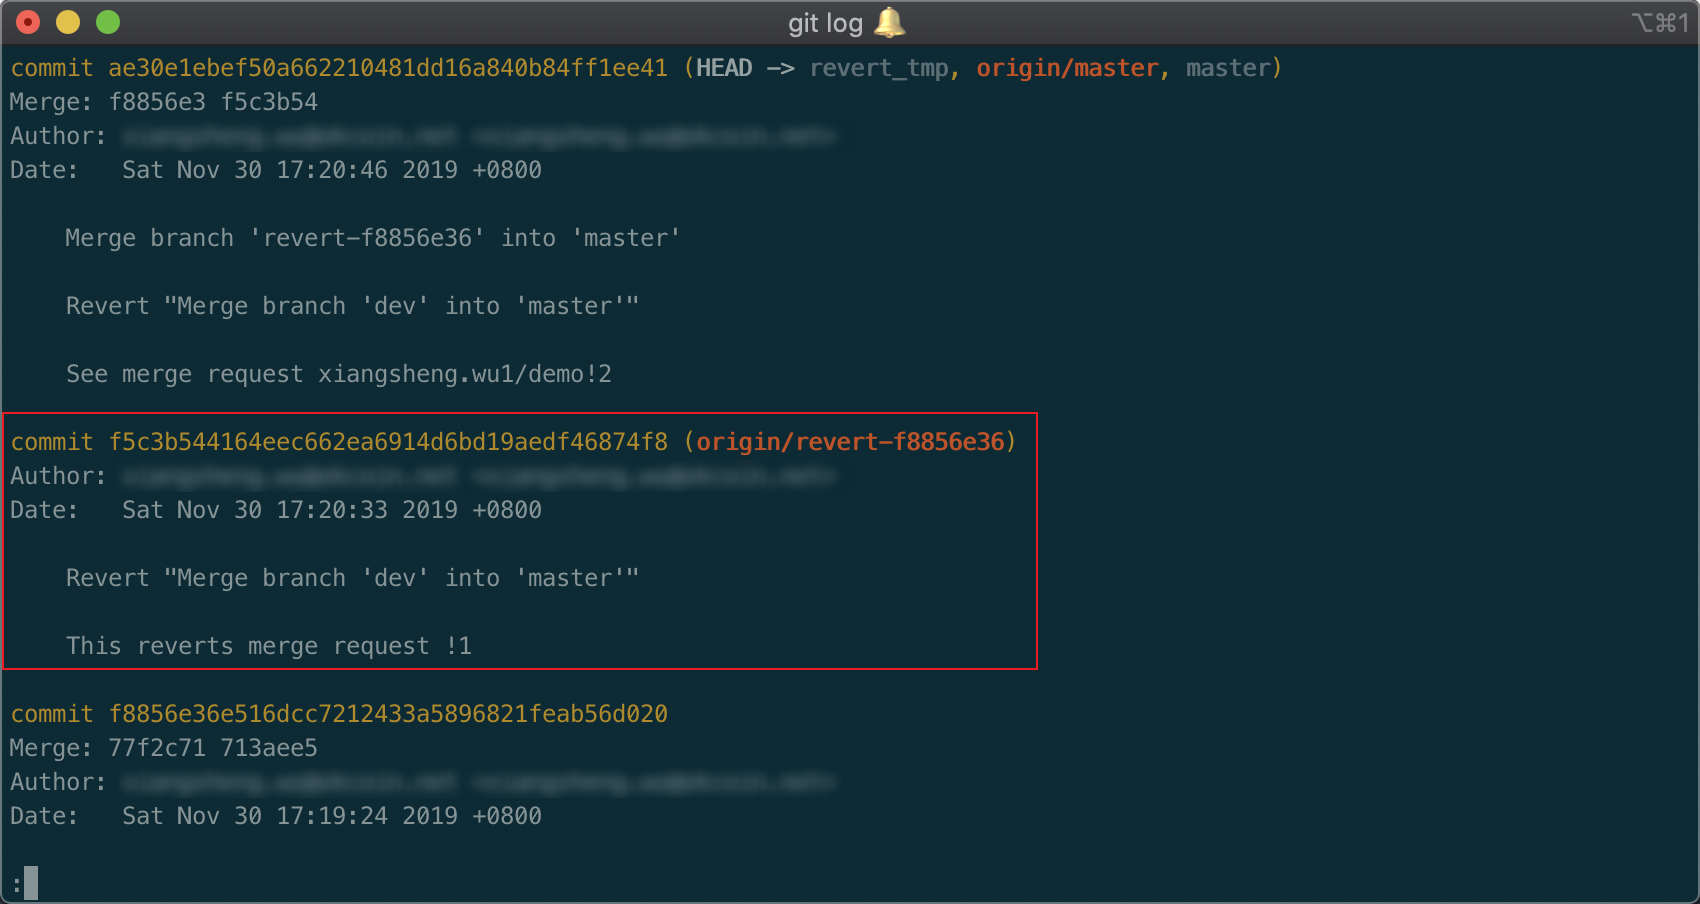
Task: Click the revert_tmp branch name
Action: [x=879, y=68]
